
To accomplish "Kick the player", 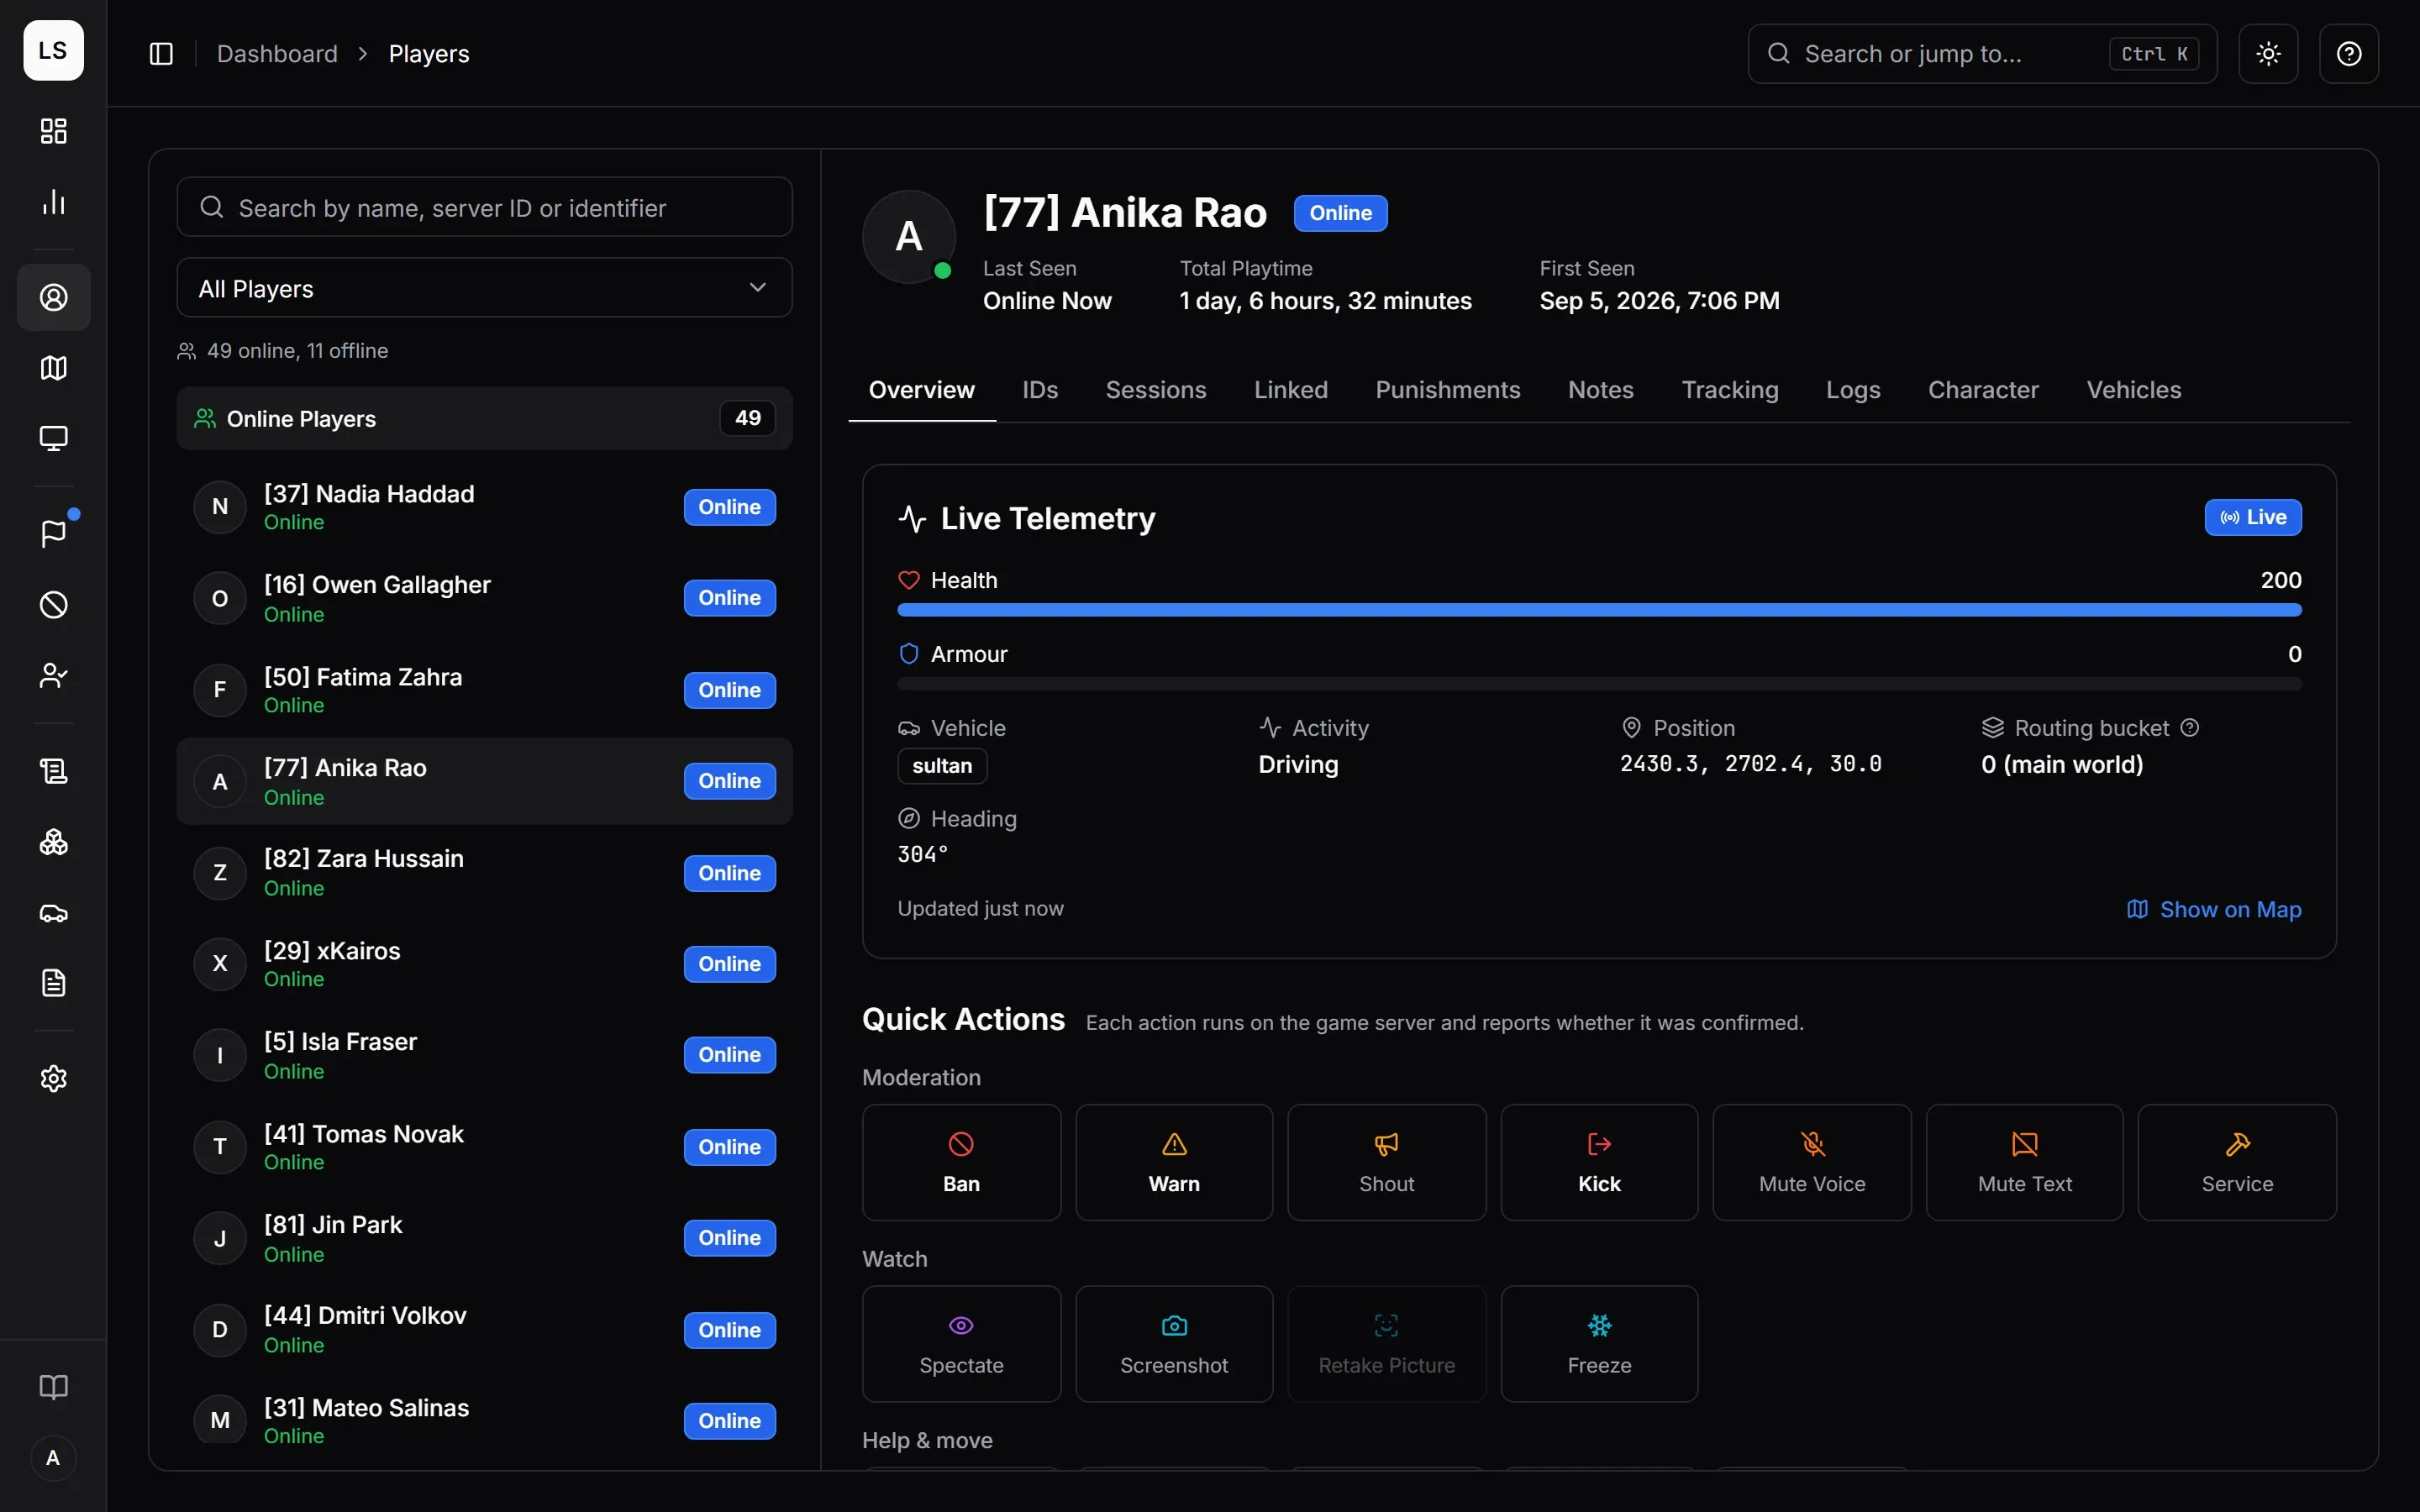I will pyautogui.click(x=1599, y=1162).
